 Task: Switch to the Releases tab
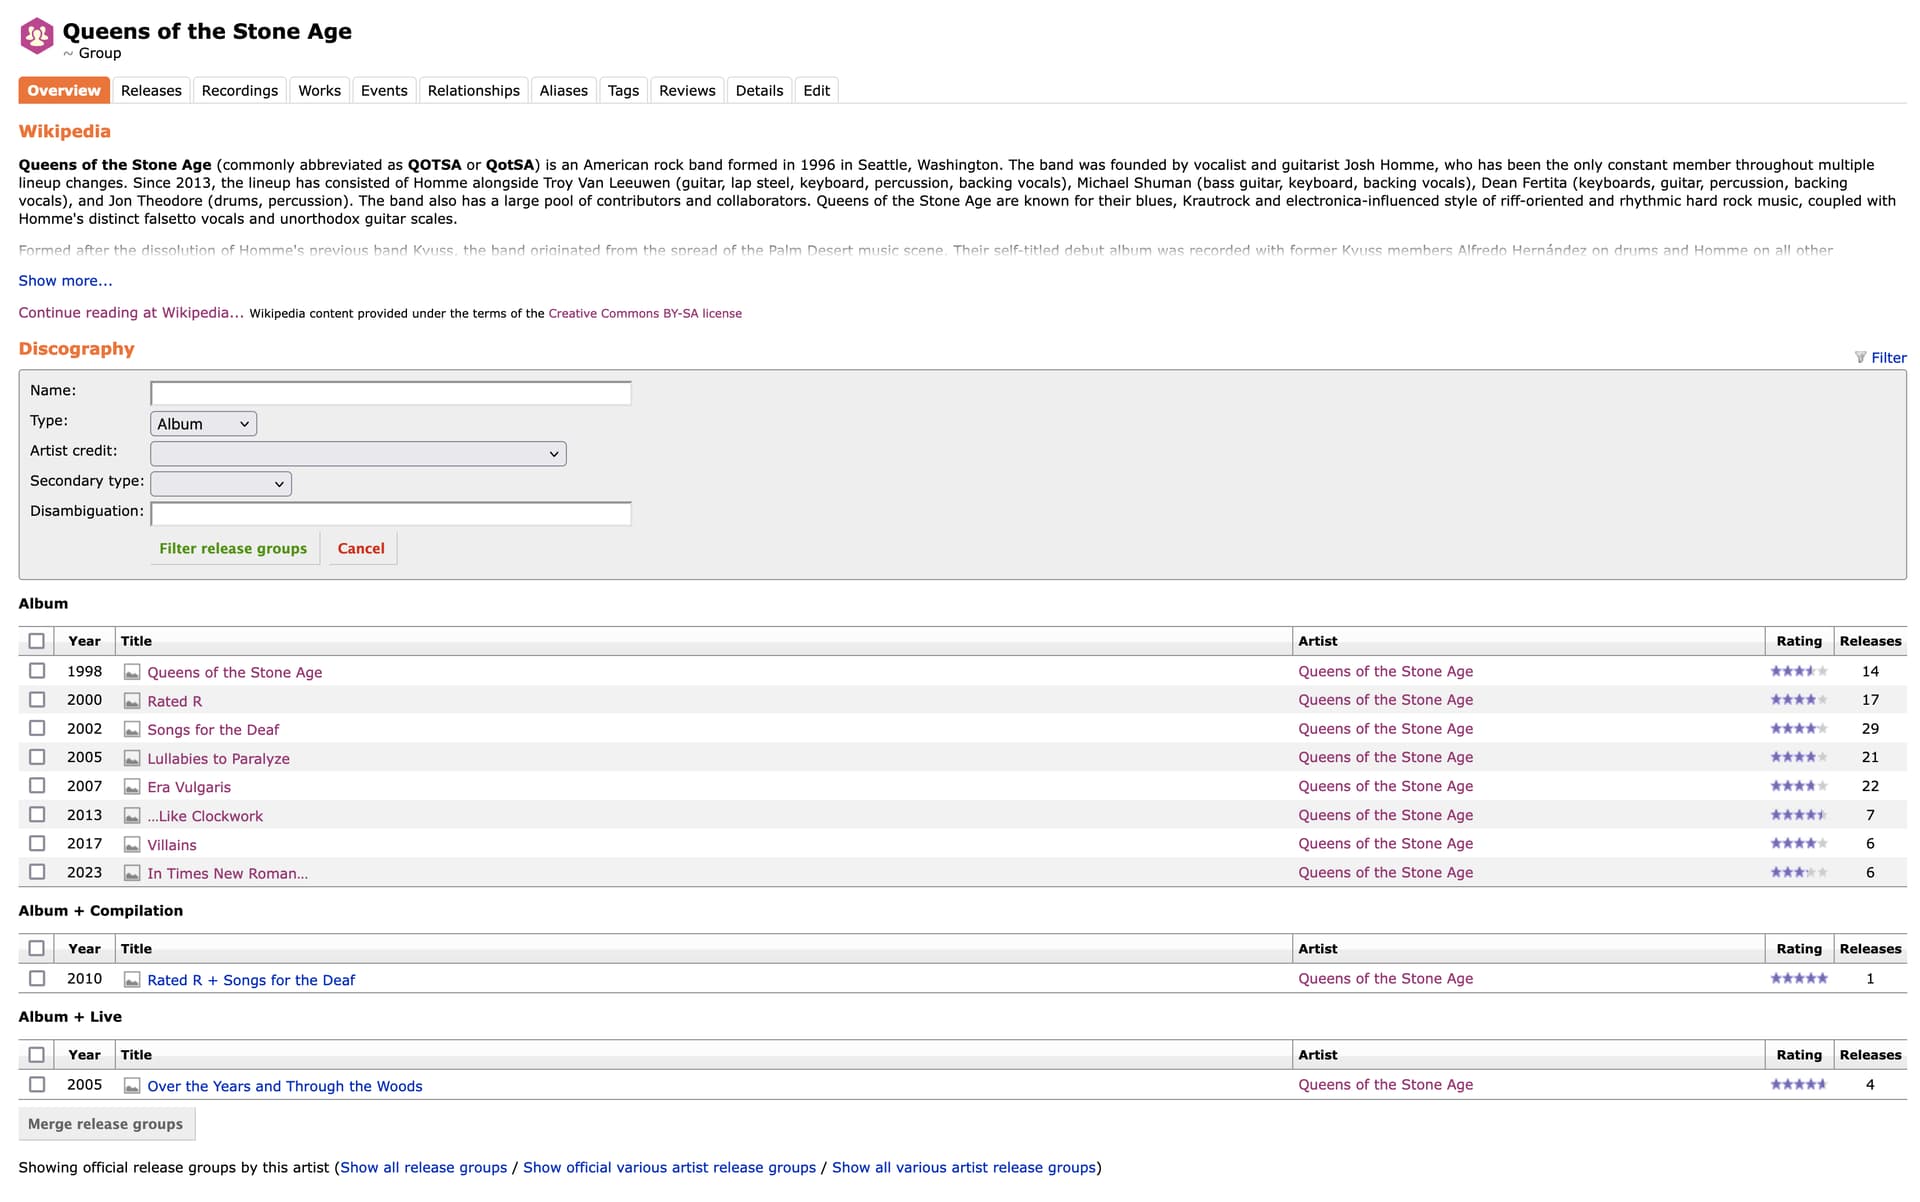point(151,90)
